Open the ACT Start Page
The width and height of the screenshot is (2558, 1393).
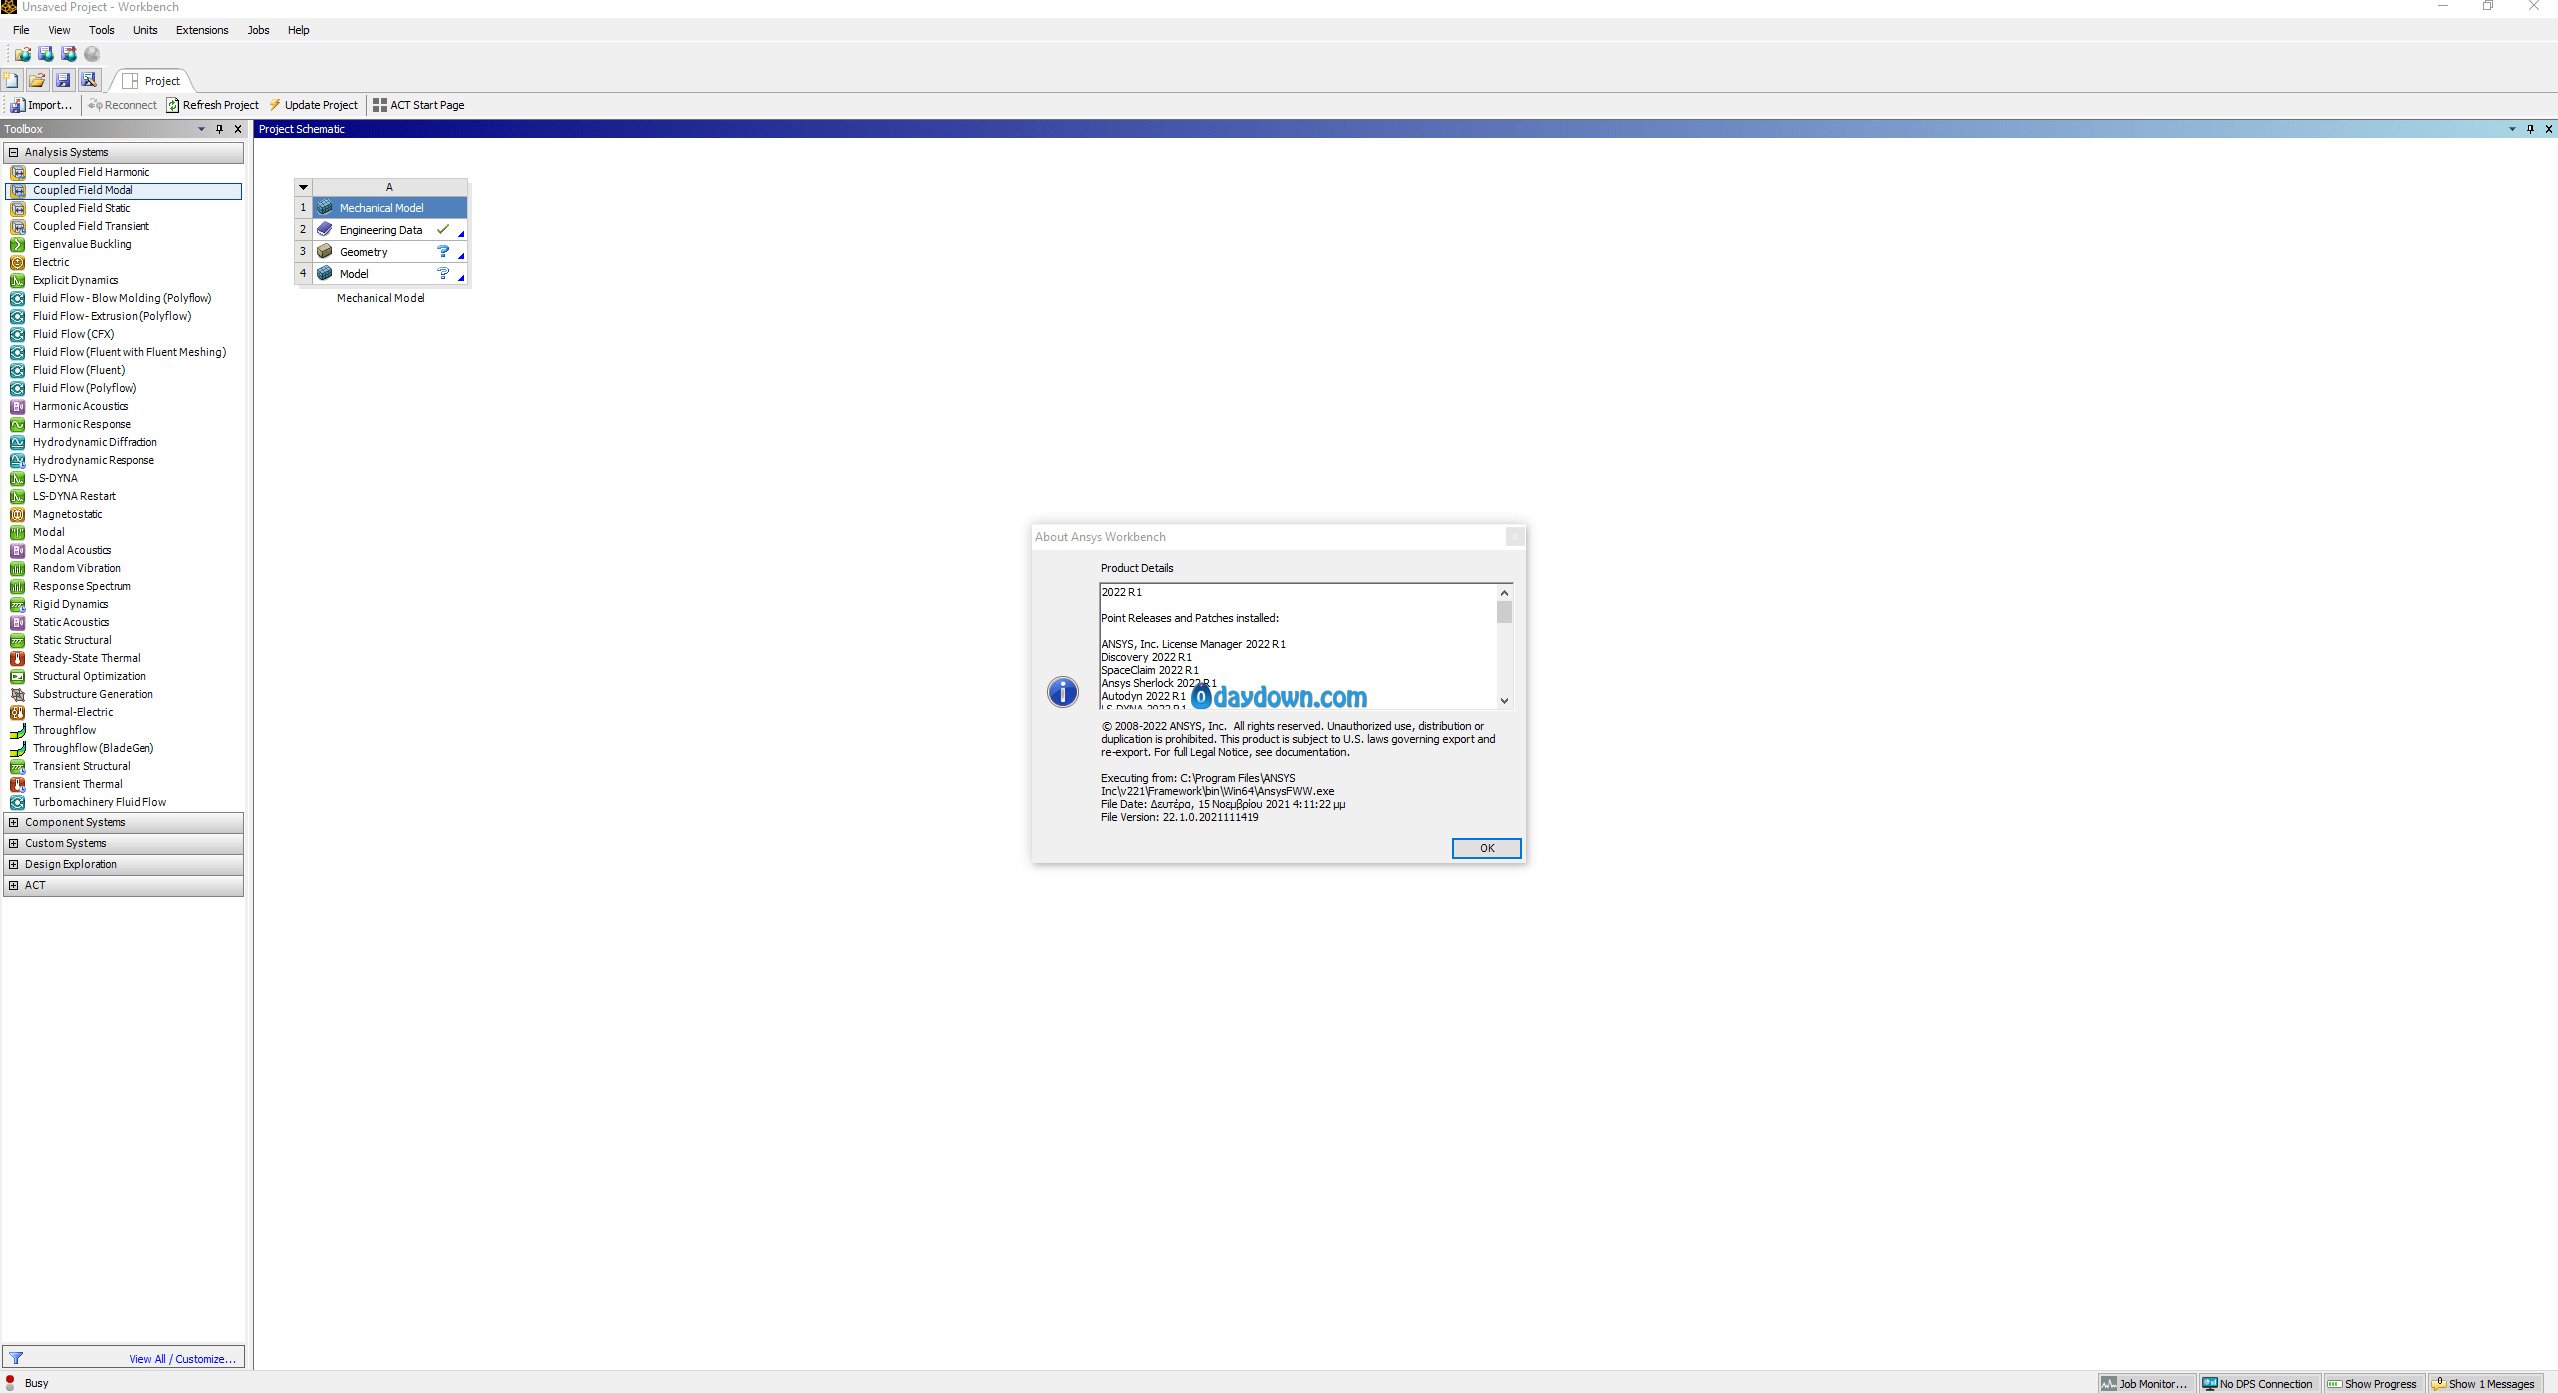point(418,105)
